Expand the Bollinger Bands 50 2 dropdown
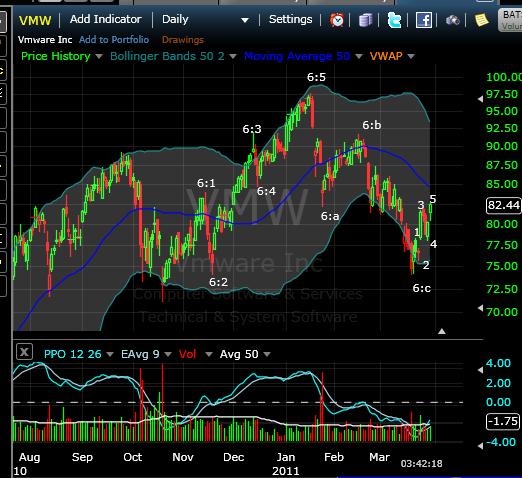Image resolution: width=522 pixels, height=478 pixels. [233, 56]
